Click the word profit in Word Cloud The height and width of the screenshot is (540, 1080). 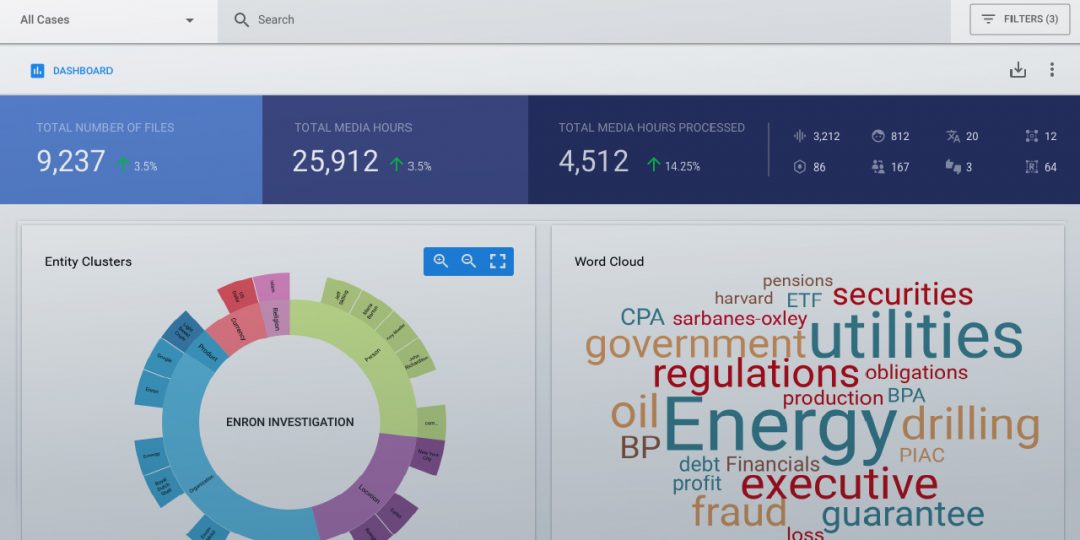697,484
